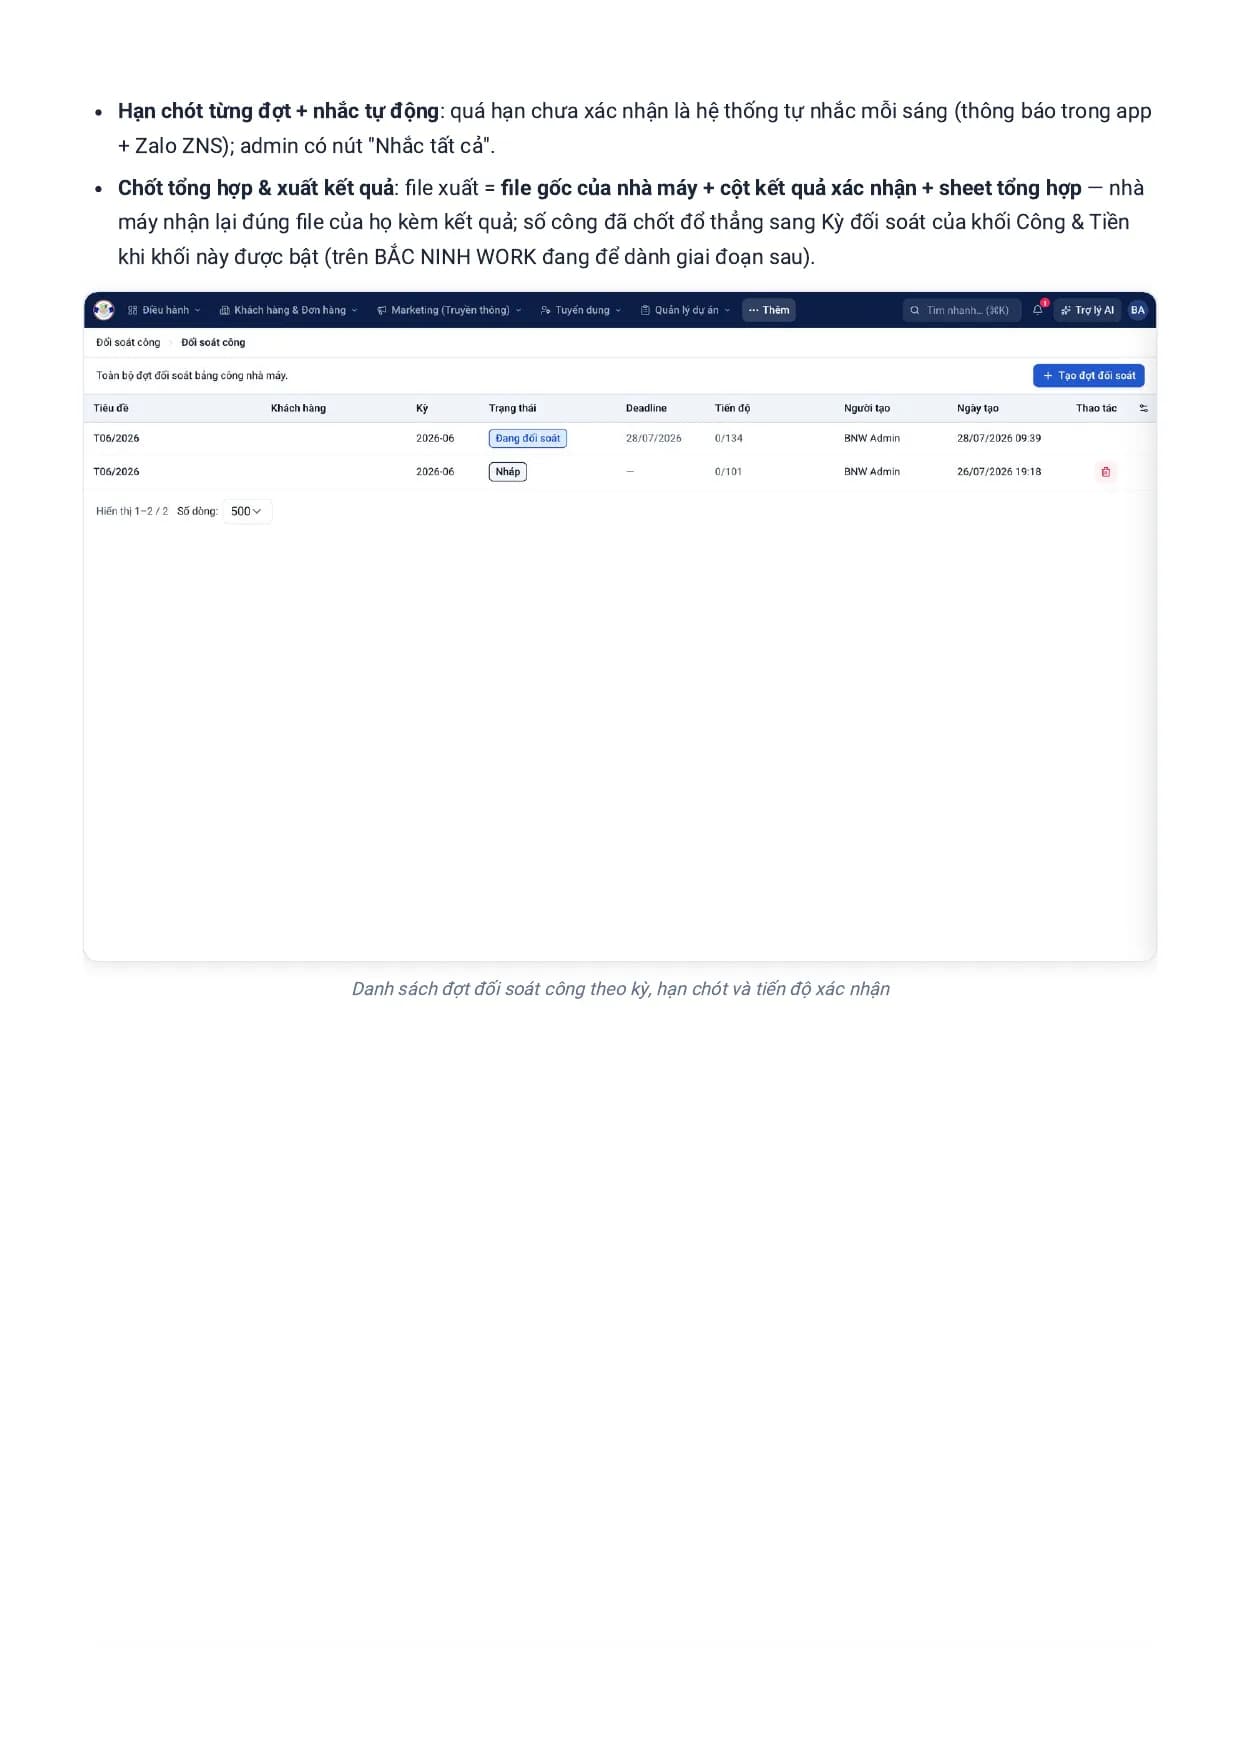Sort by the Deadline column header
This screenshot has width=1240, height=1754.
pos(646,408)
